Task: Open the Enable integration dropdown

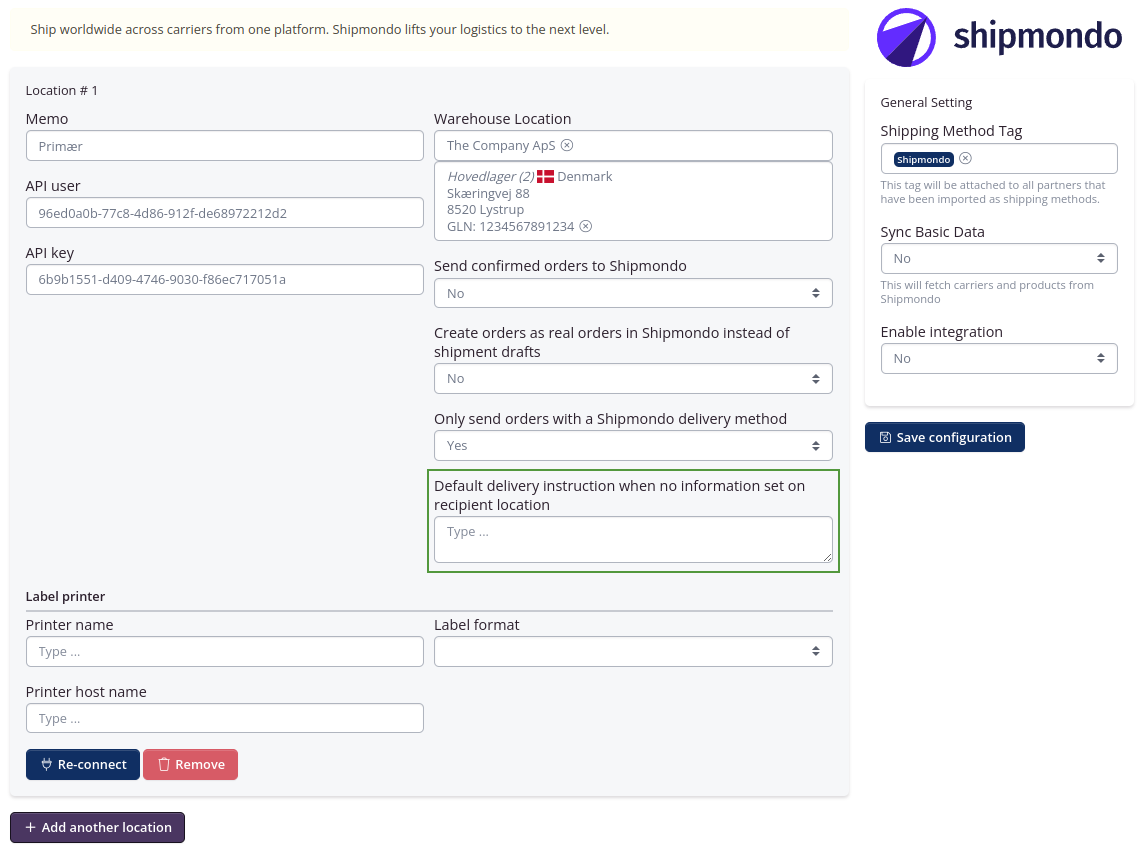Action: point(998,358)
